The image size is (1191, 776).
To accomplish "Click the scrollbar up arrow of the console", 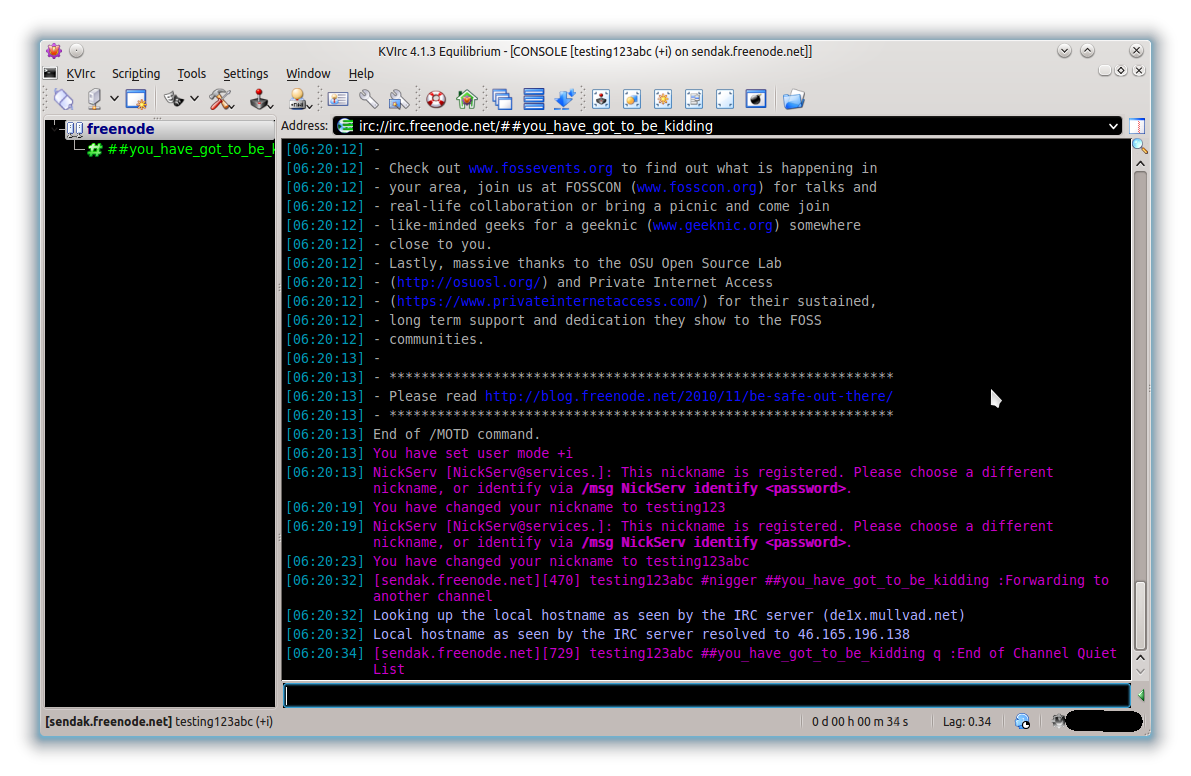I will [1140, 164].
